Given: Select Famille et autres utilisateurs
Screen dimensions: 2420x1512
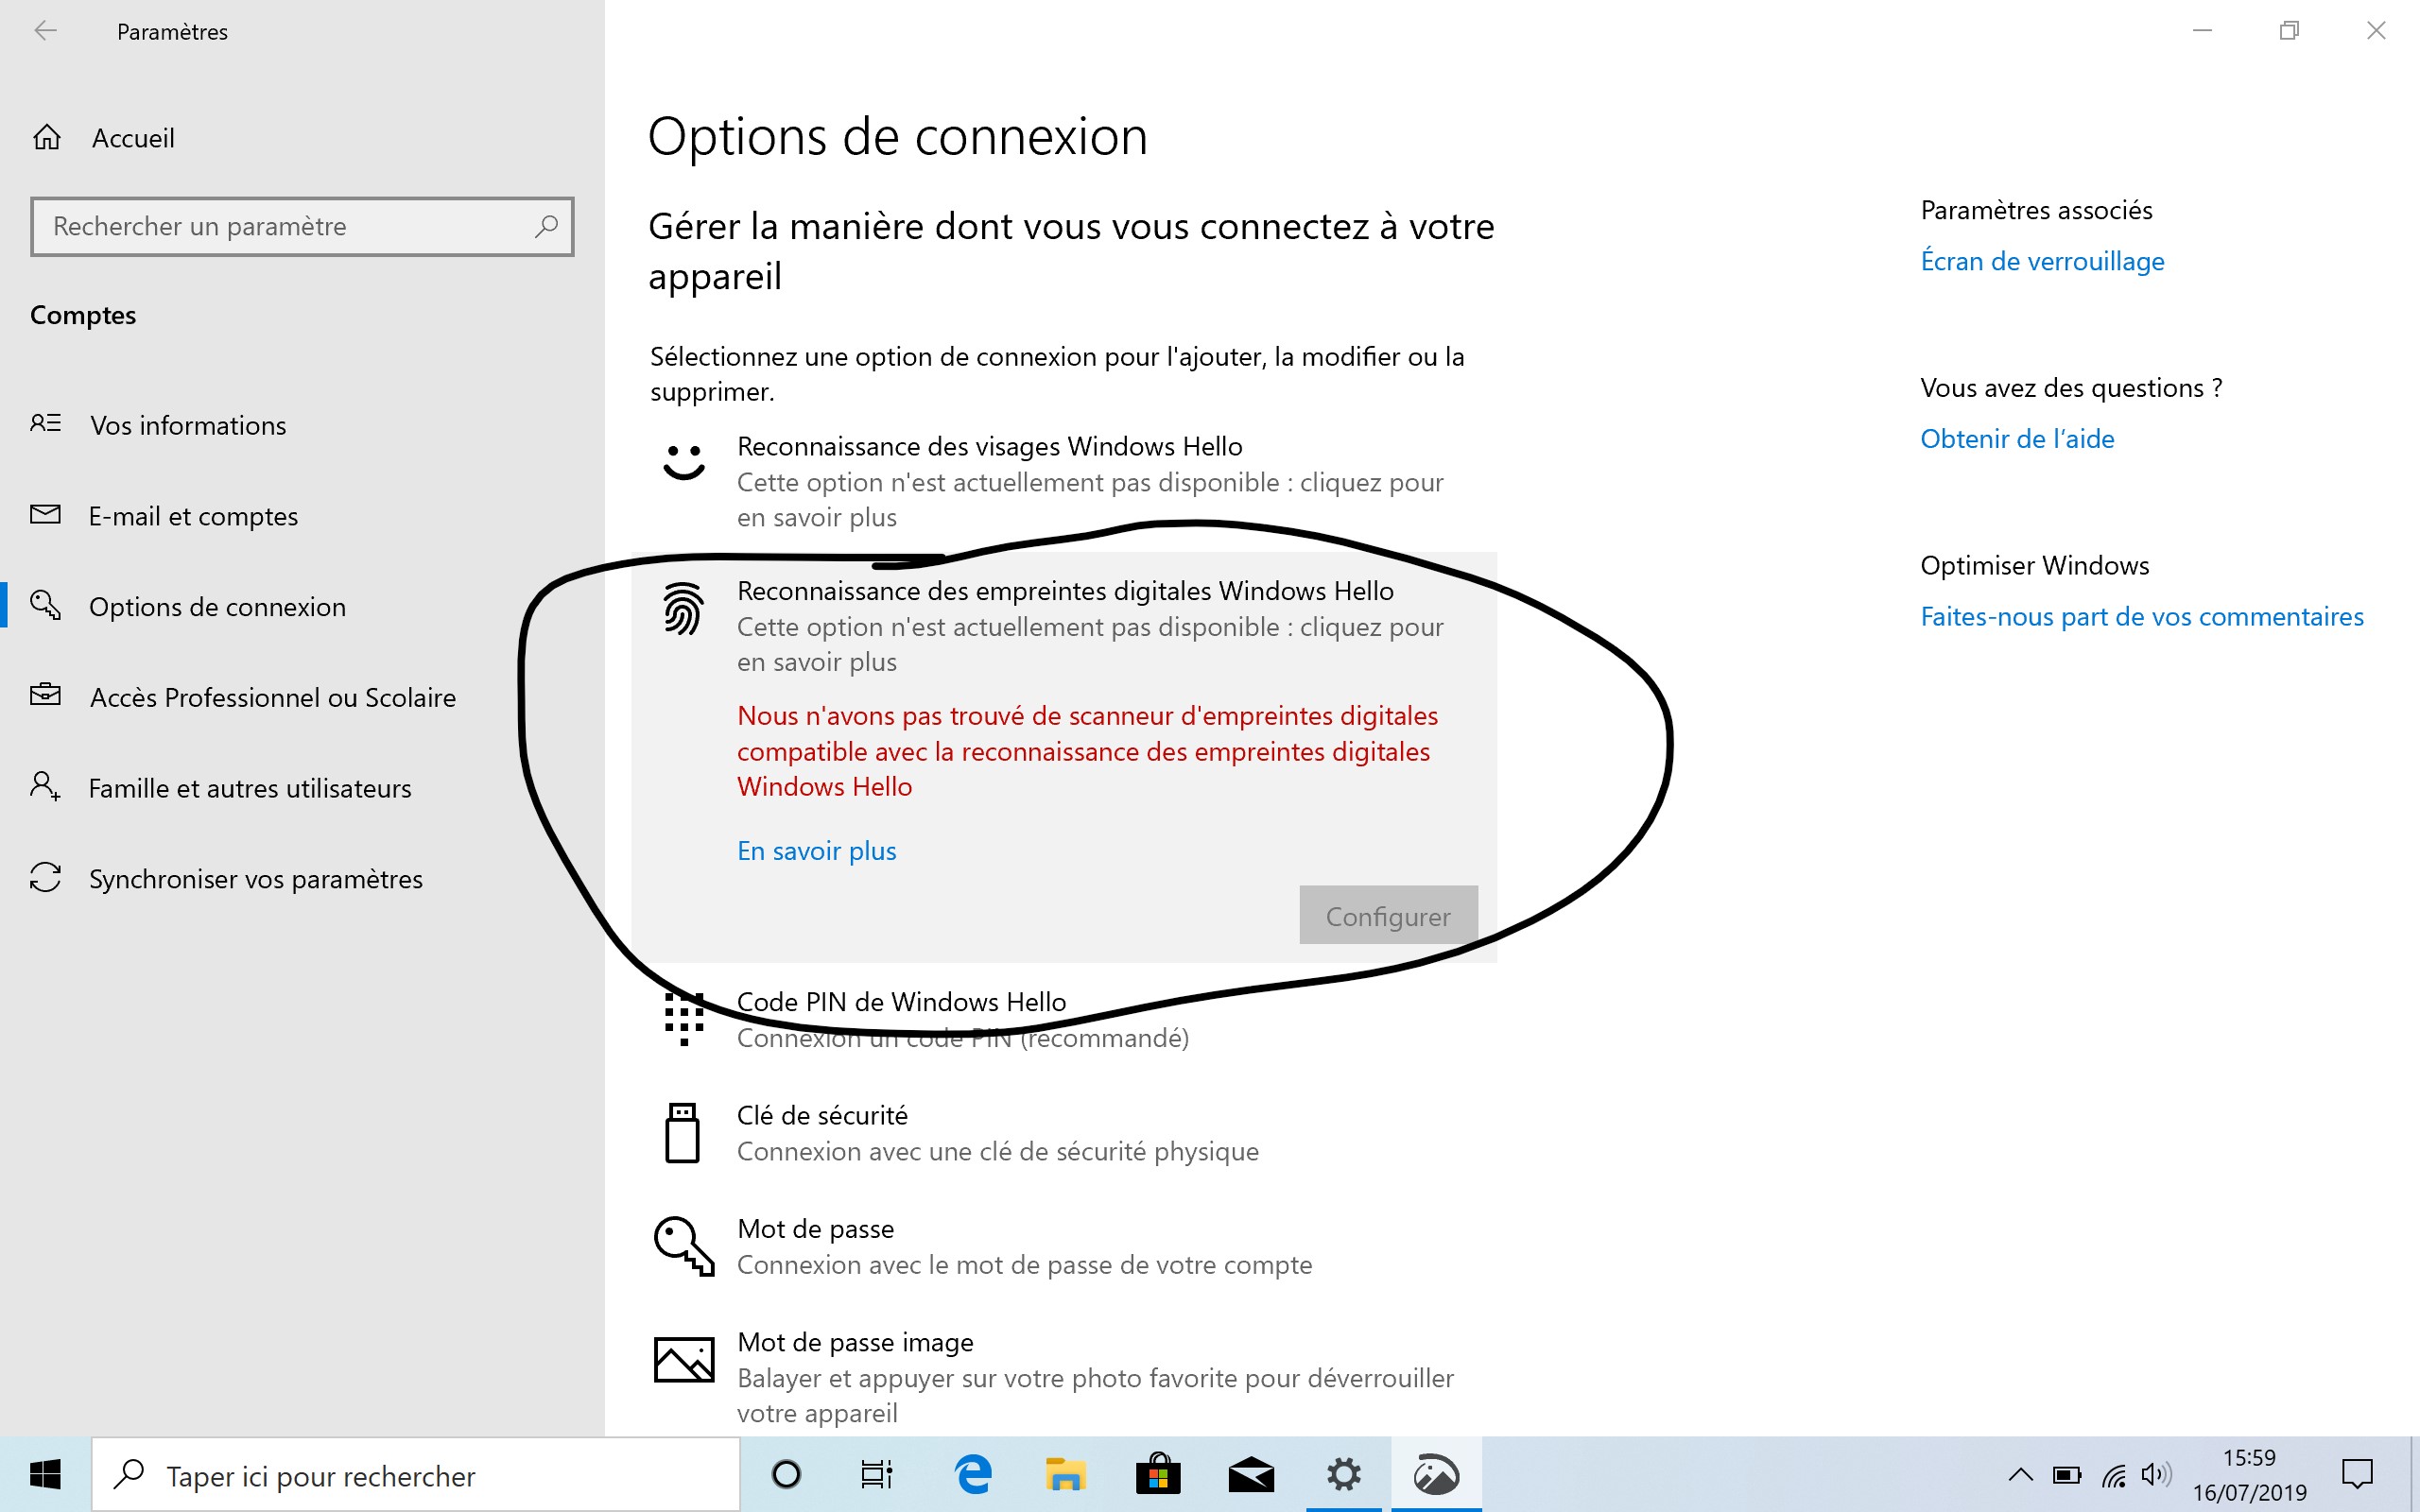Looking at the screenshot, I should 249,789.
